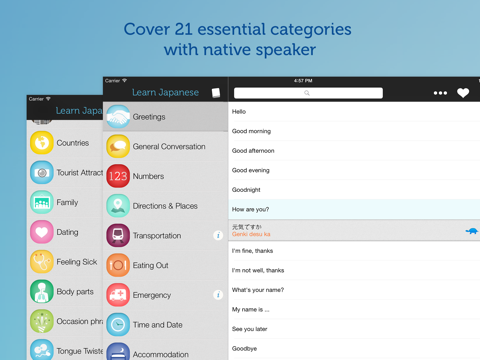Tap the "Genki desu ka" romaji text

(x=251, y=234)
